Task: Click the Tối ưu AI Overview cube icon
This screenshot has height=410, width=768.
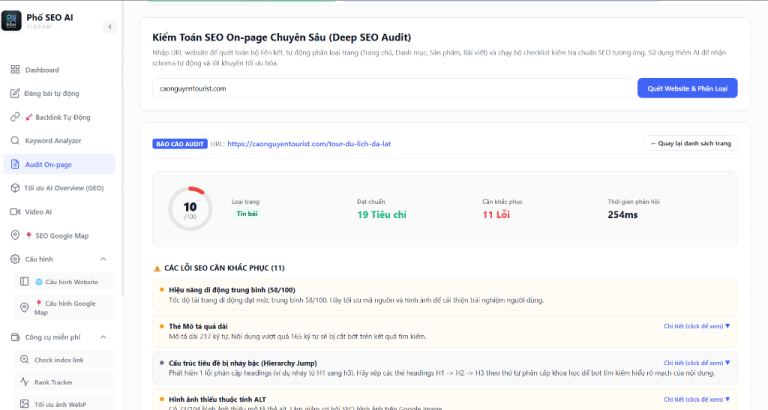Action: (x=15, y=188)
